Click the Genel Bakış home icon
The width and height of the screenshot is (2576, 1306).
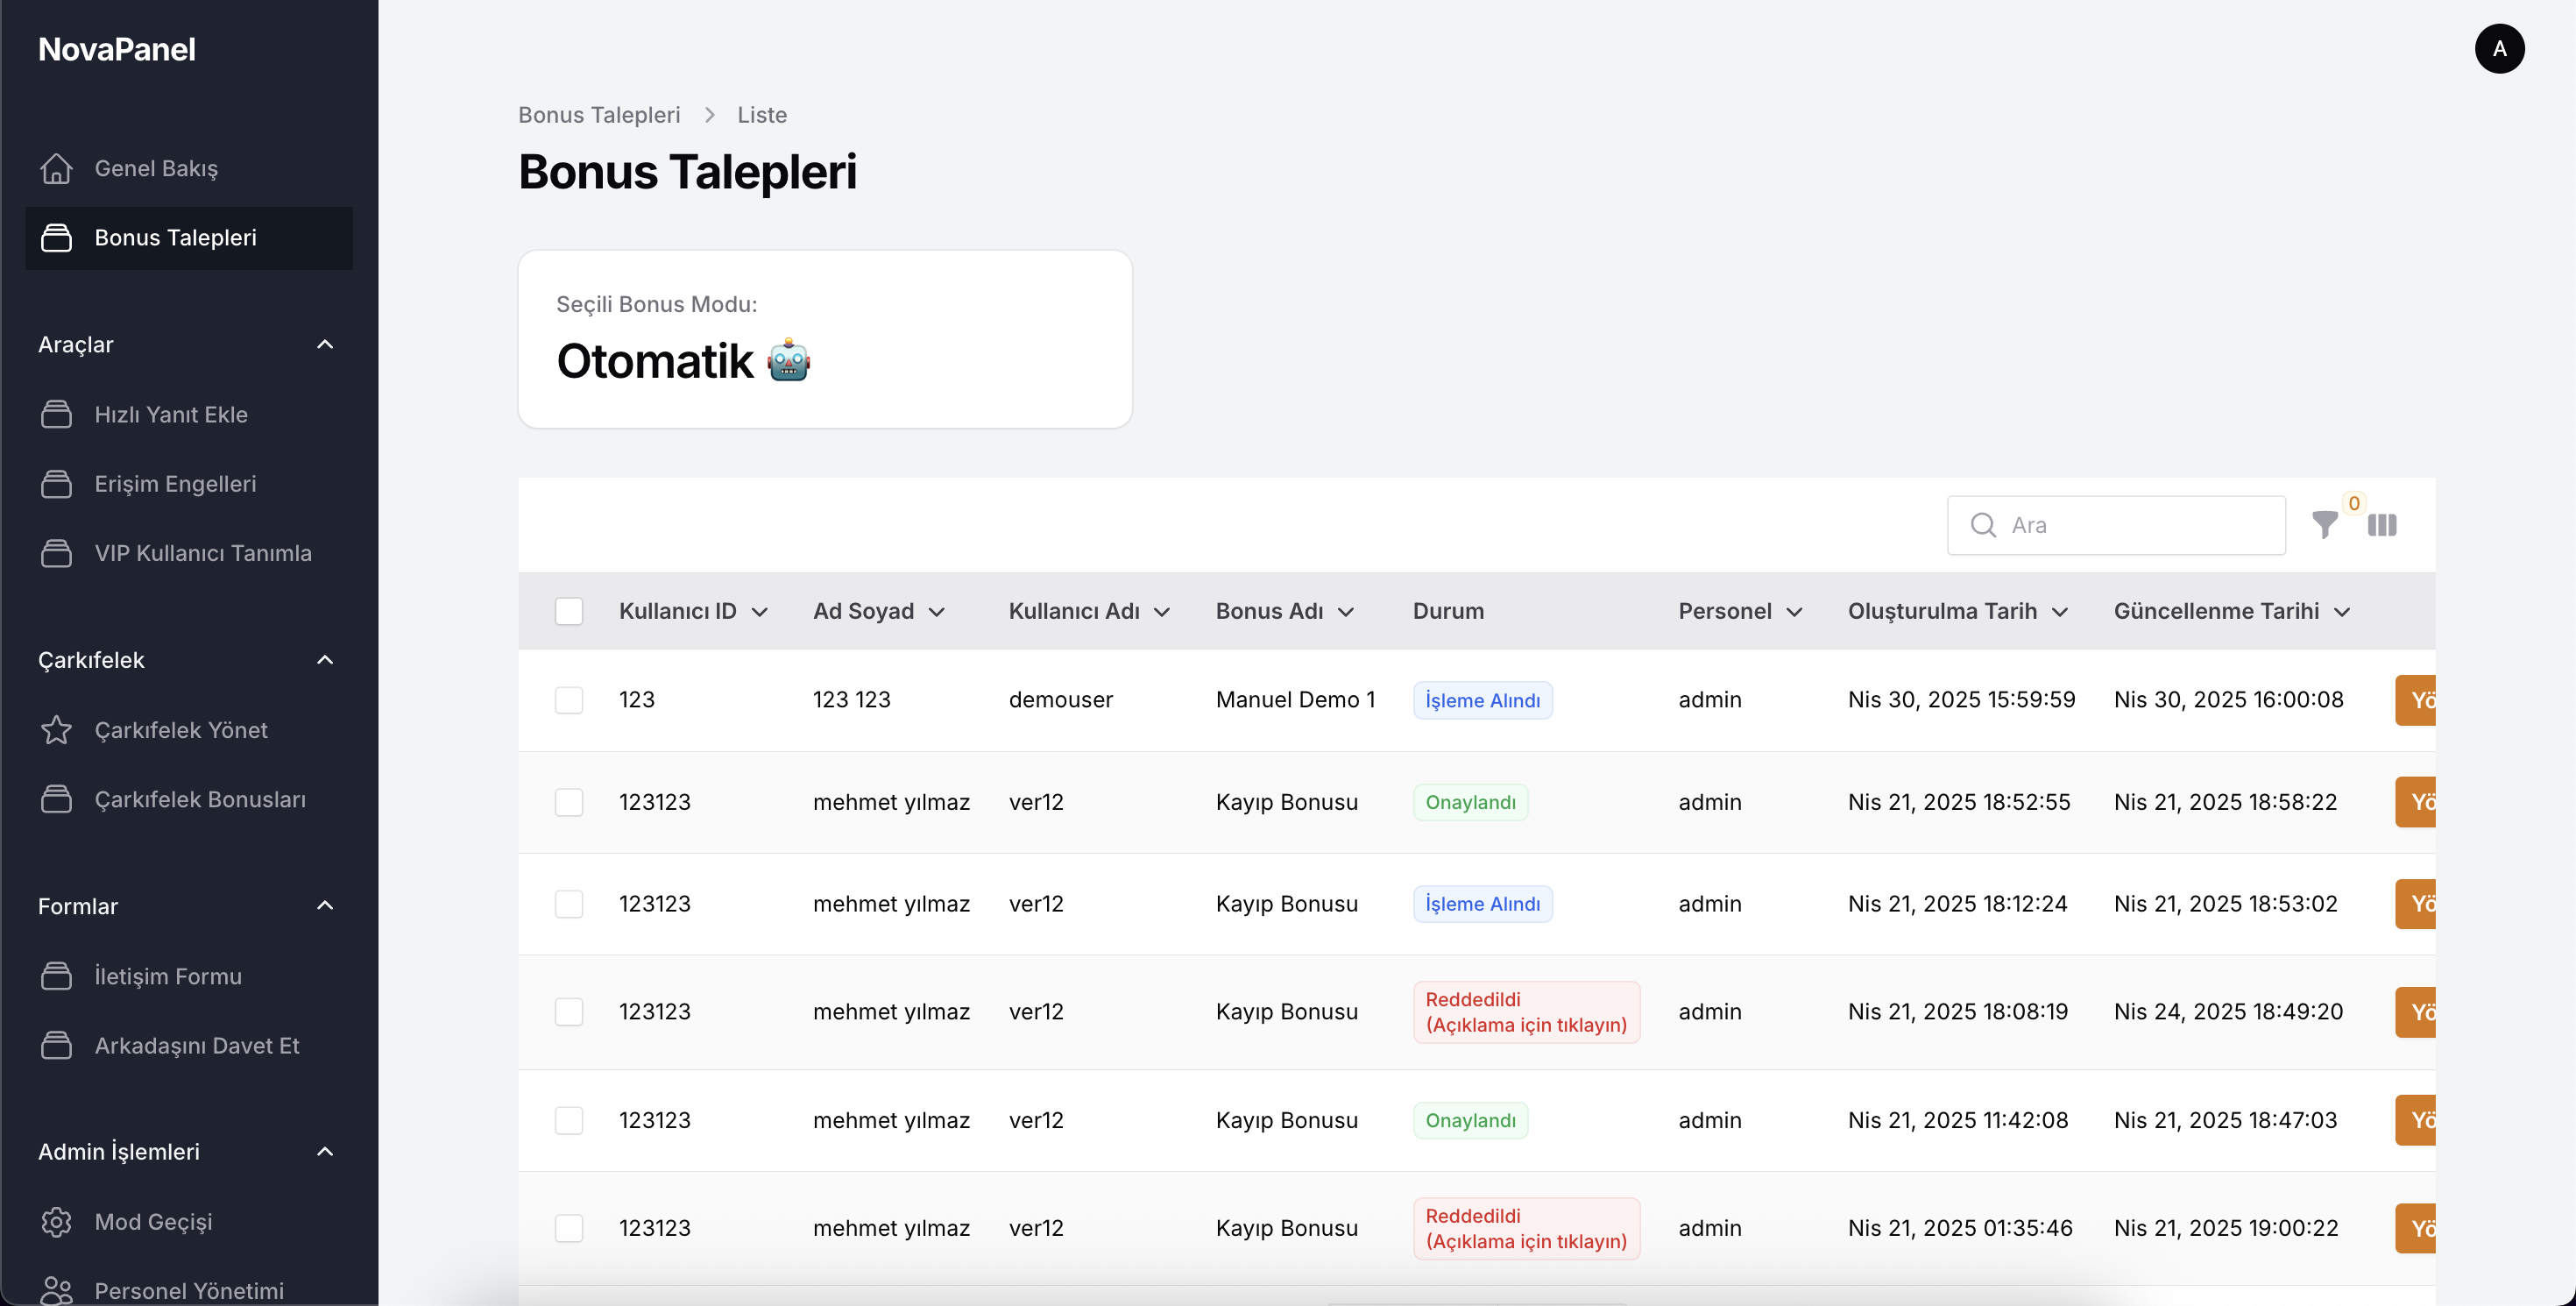click(56, 168)
